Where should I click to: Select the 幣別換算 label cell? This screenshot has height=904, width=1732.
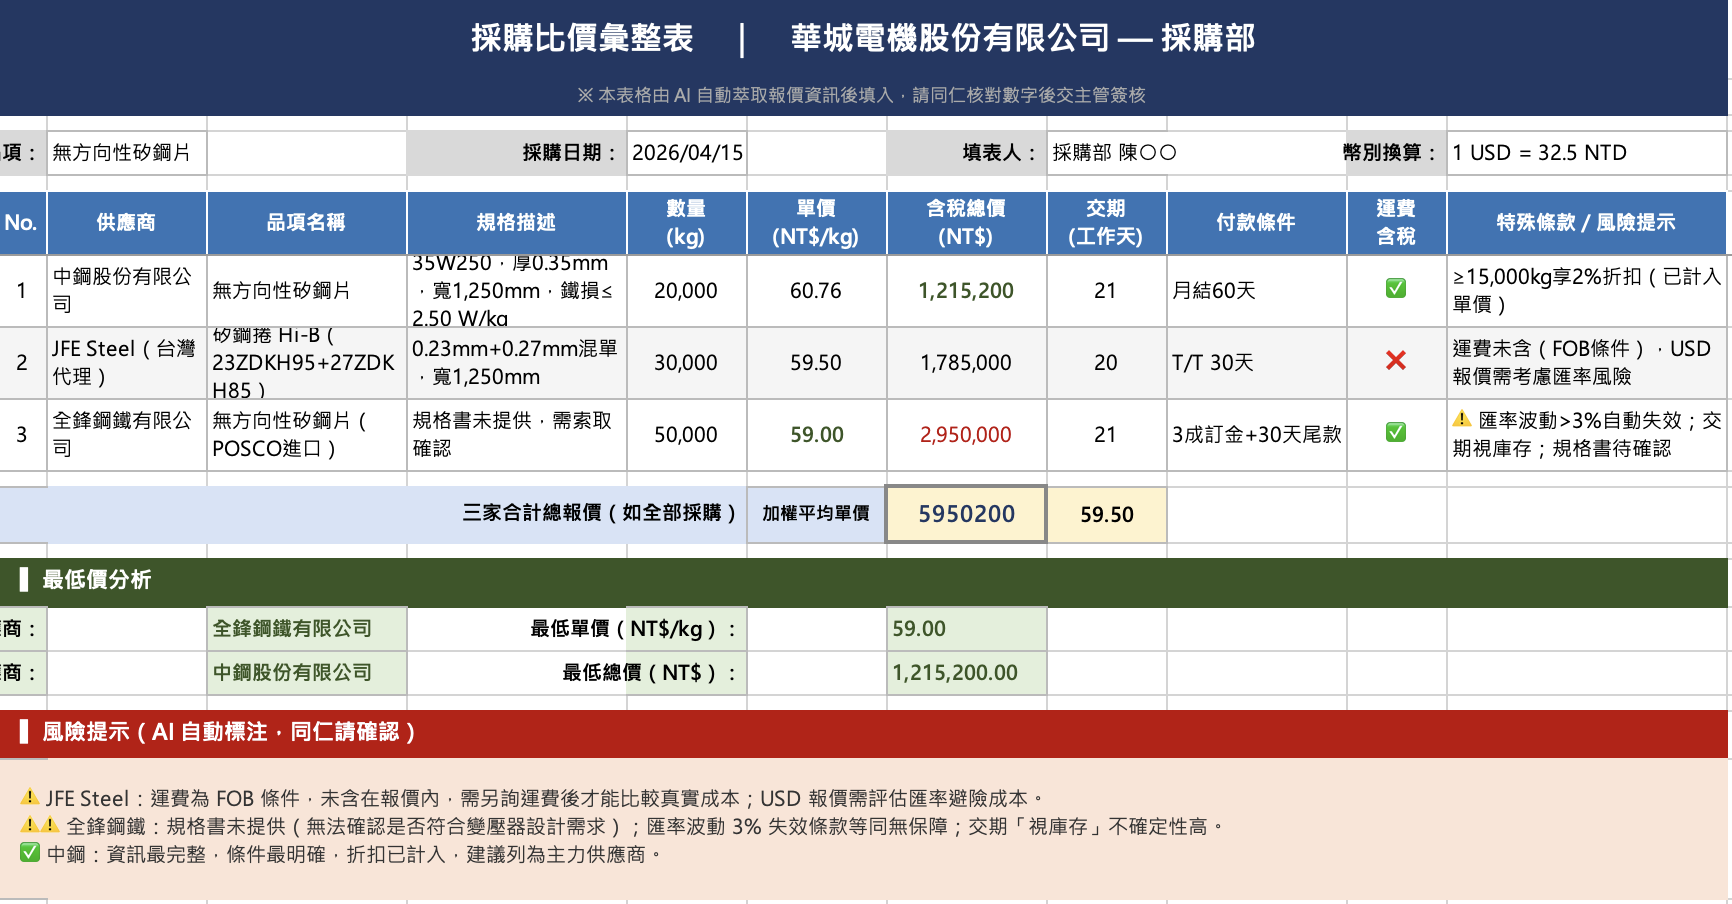tap(1397, 153)
